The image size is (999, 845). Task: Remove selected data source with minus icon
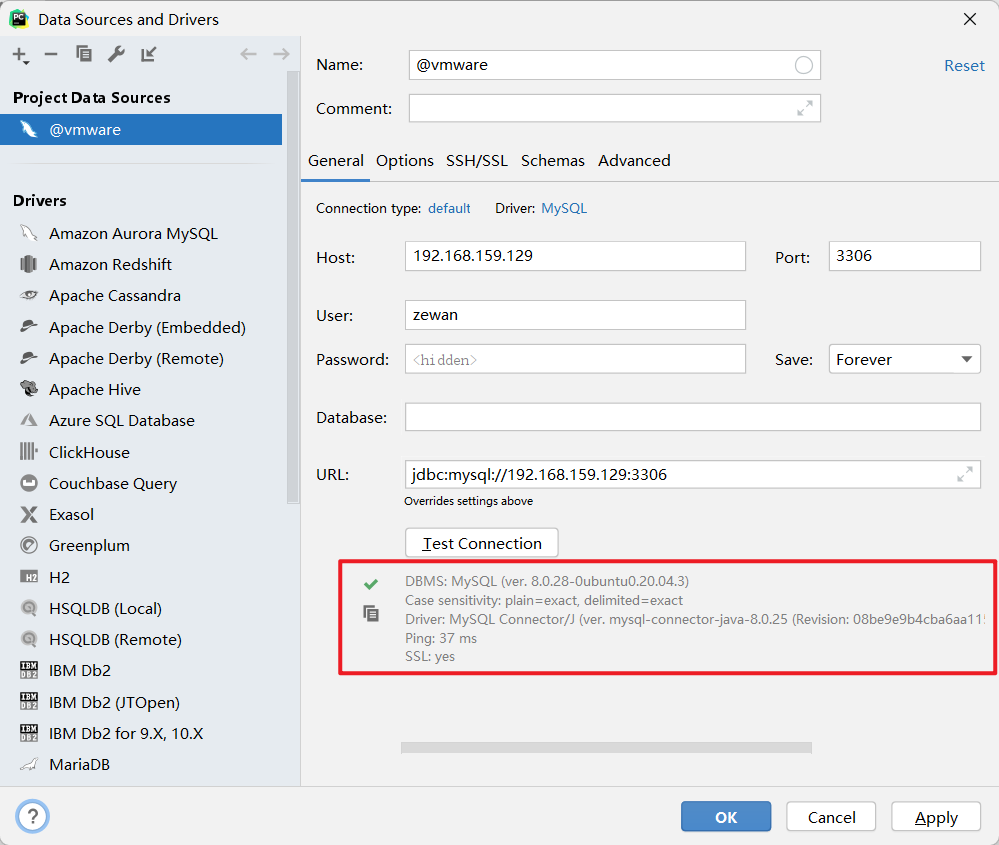click(51, 55)
